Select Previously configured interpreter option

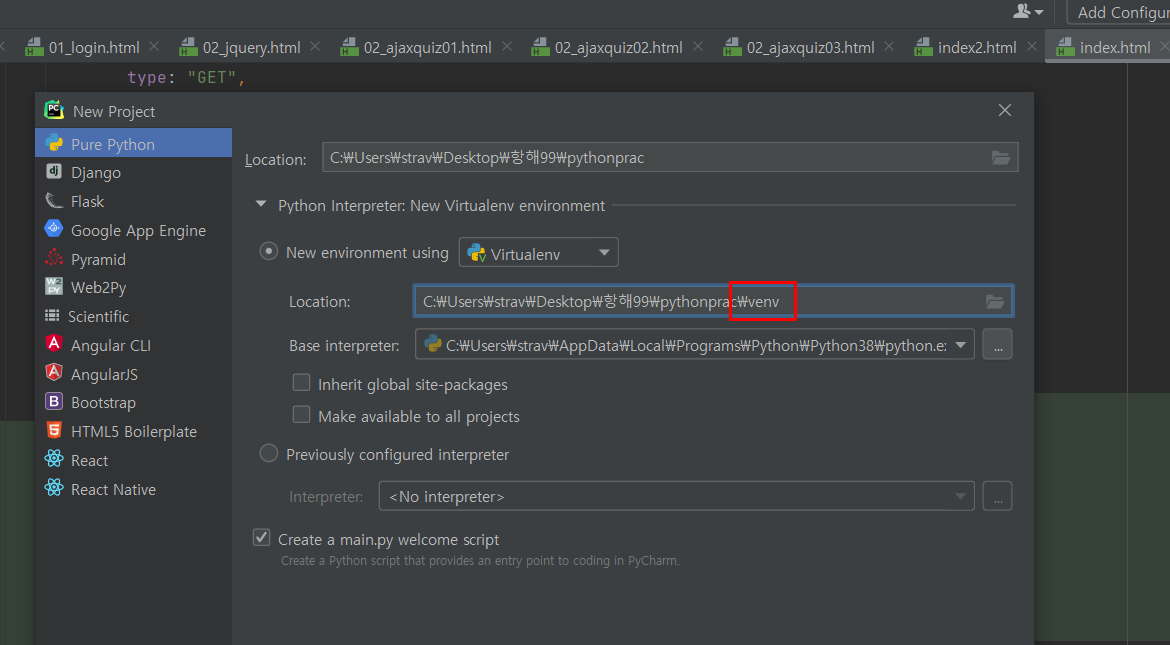click(269, 454)
